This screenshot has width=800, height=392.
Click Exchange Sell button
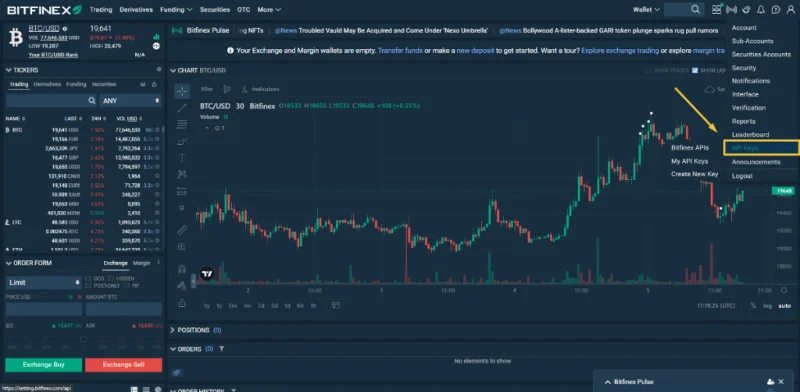point(123,365)
